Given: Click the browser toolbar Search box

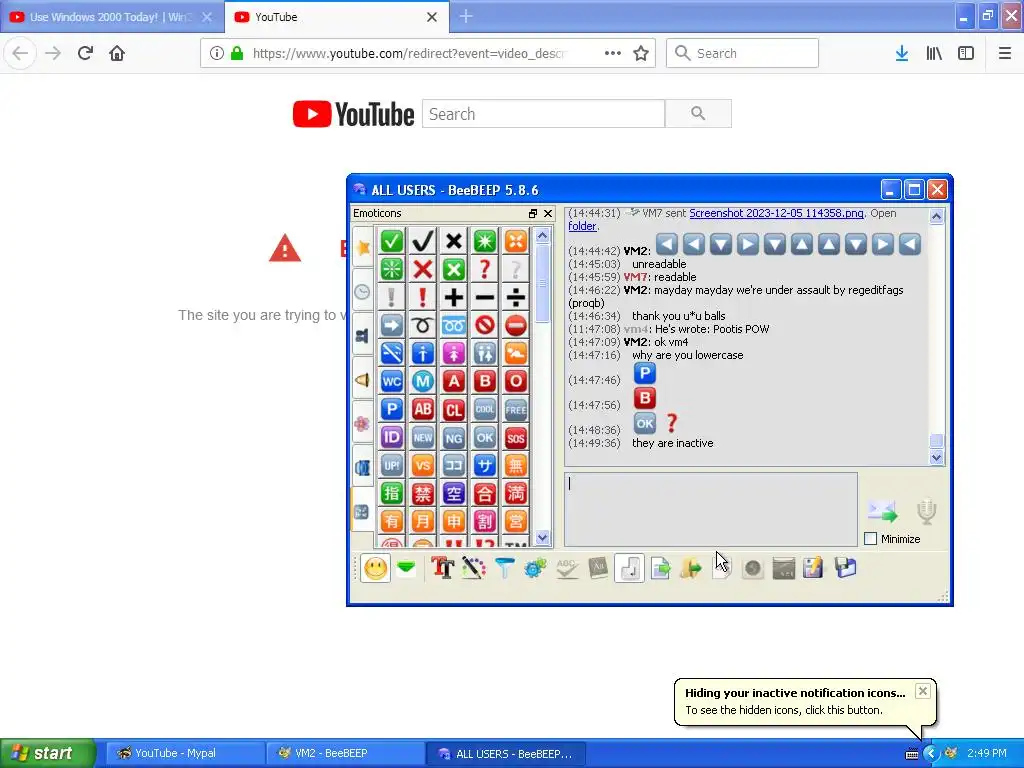Looking at the screenshot, I should (742, 53).
